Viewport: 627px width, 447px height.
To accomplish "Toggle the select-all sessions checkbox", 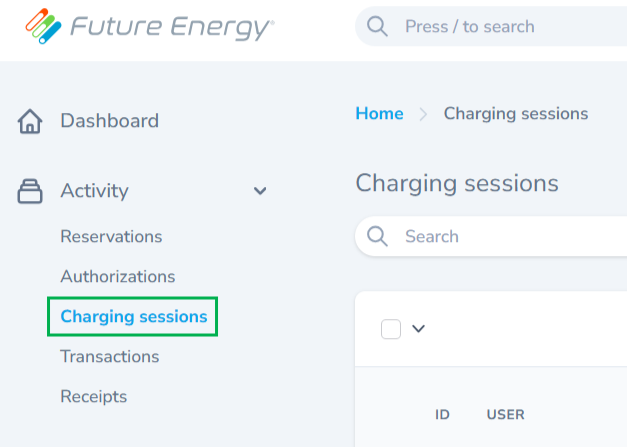I will [x=391, y=329].
